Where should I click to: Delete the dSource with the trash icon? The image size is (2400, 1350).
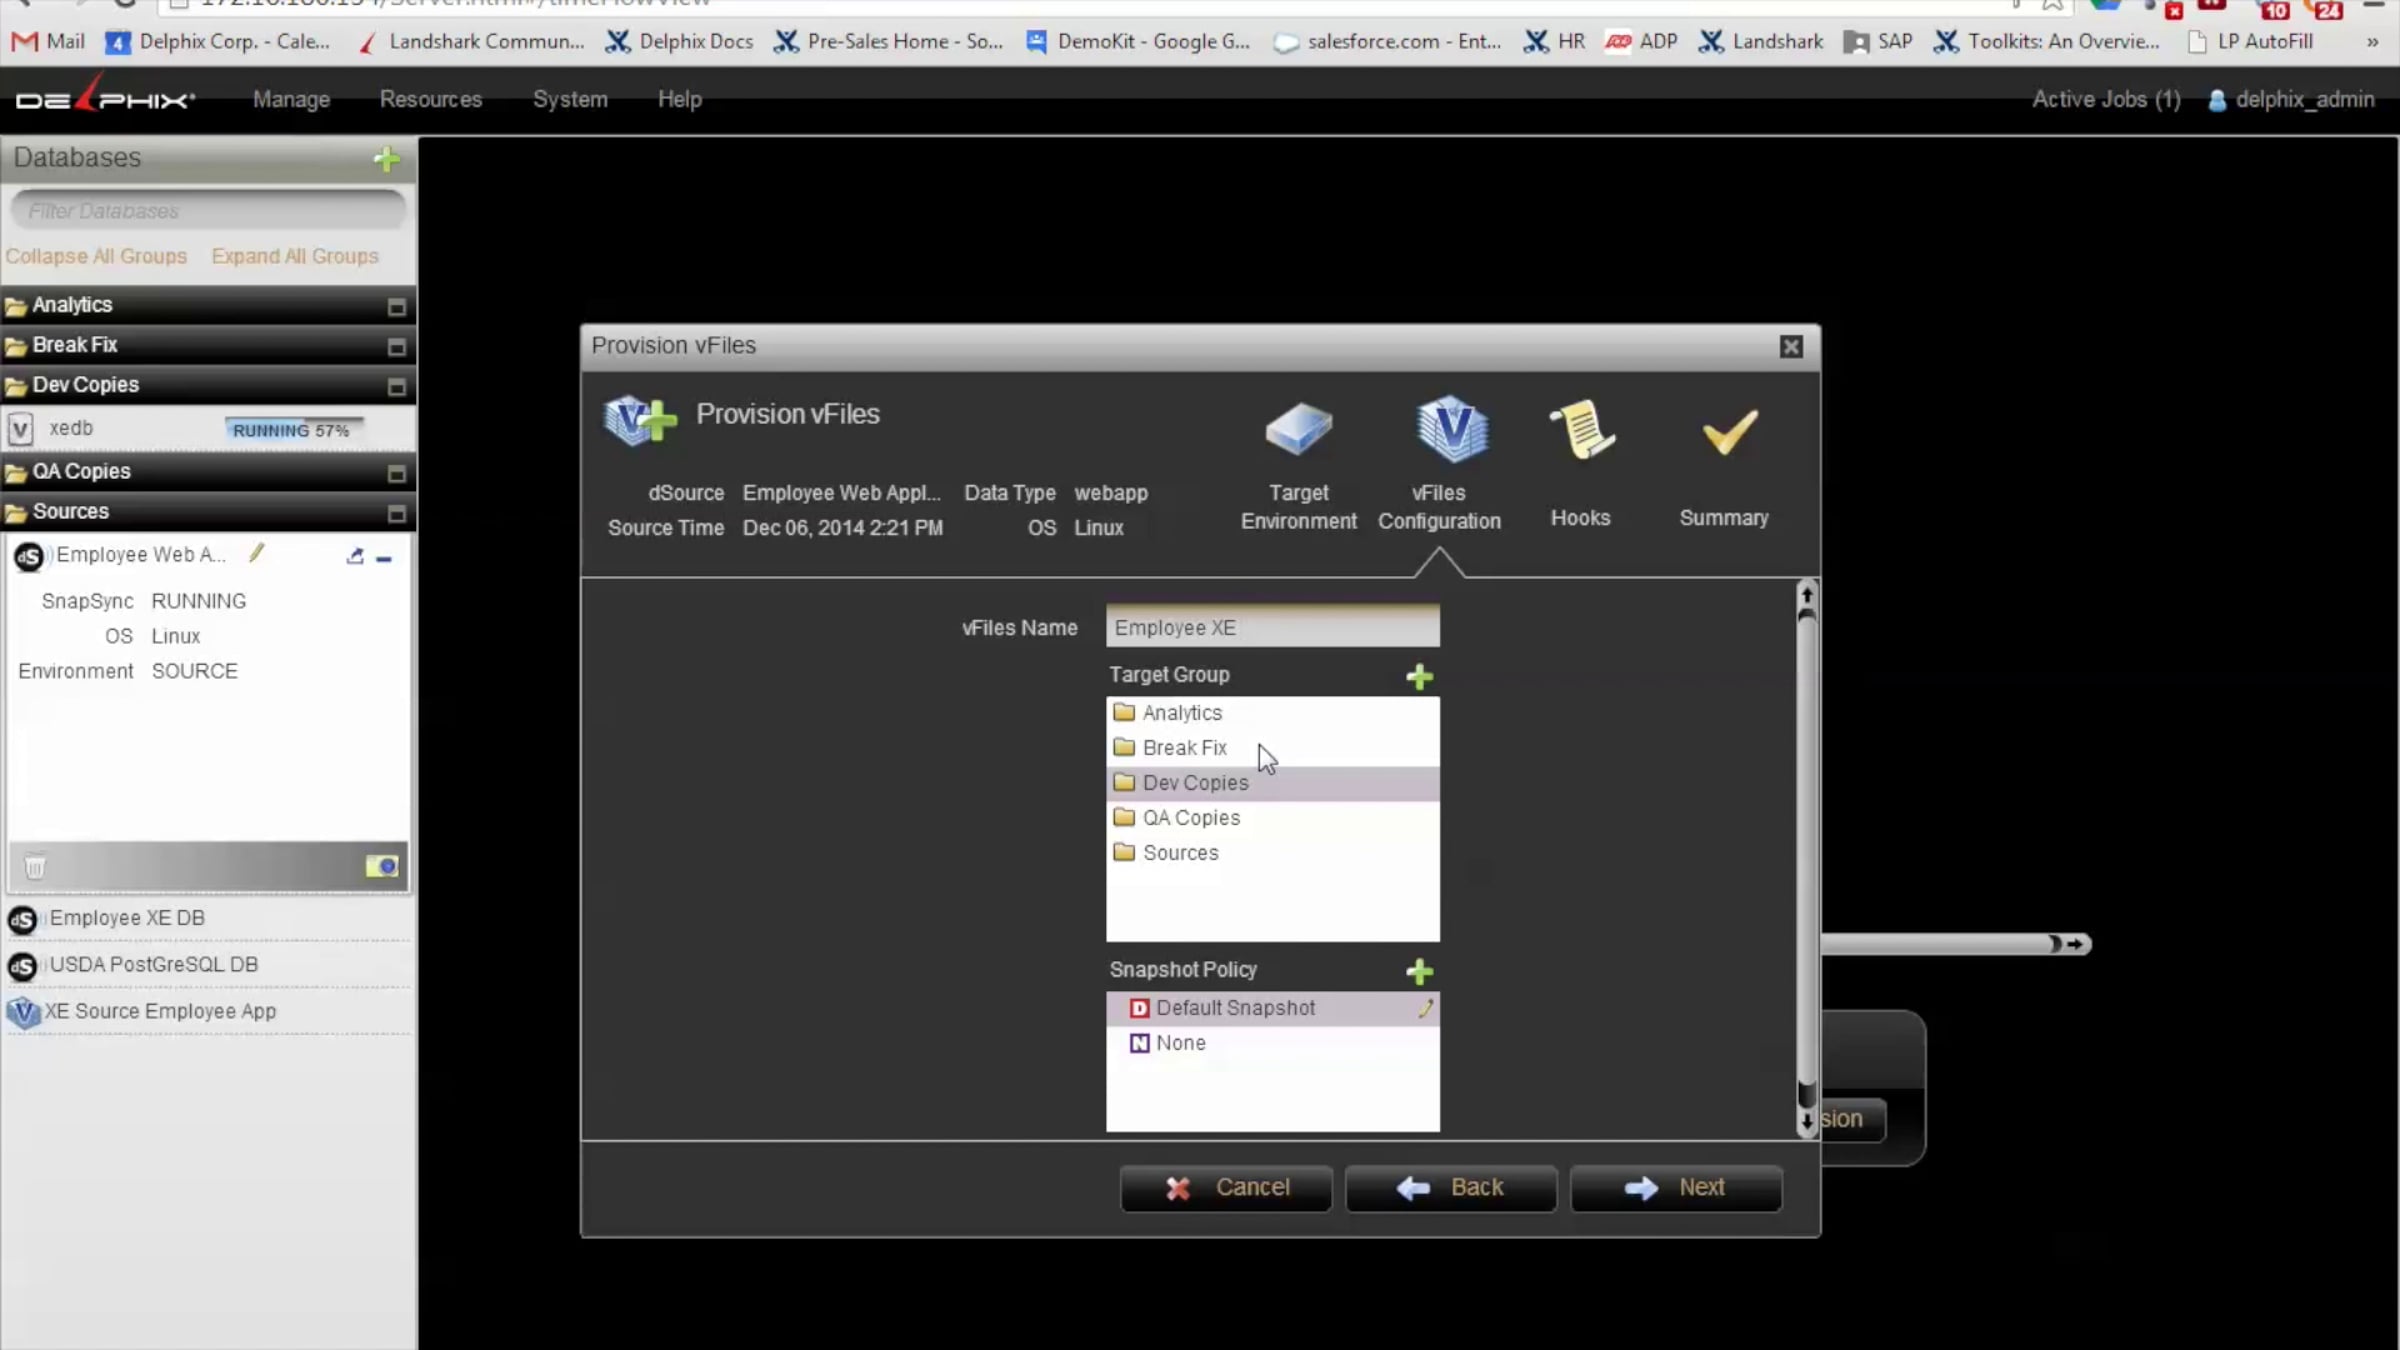35,866
